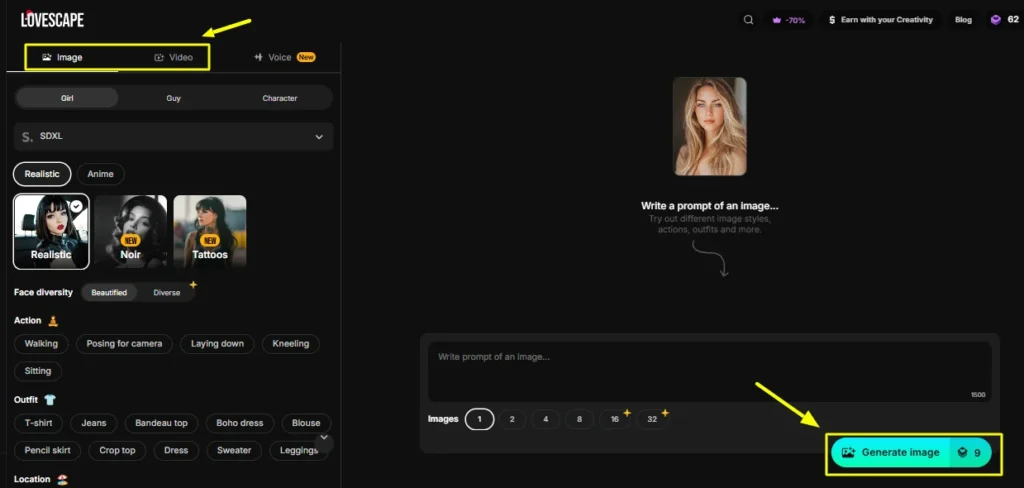Viewport: 1024px width, 488px height.
Task: Click the checkmark badge on Realistic thumbnail
Action: click(x=77, y=206)
